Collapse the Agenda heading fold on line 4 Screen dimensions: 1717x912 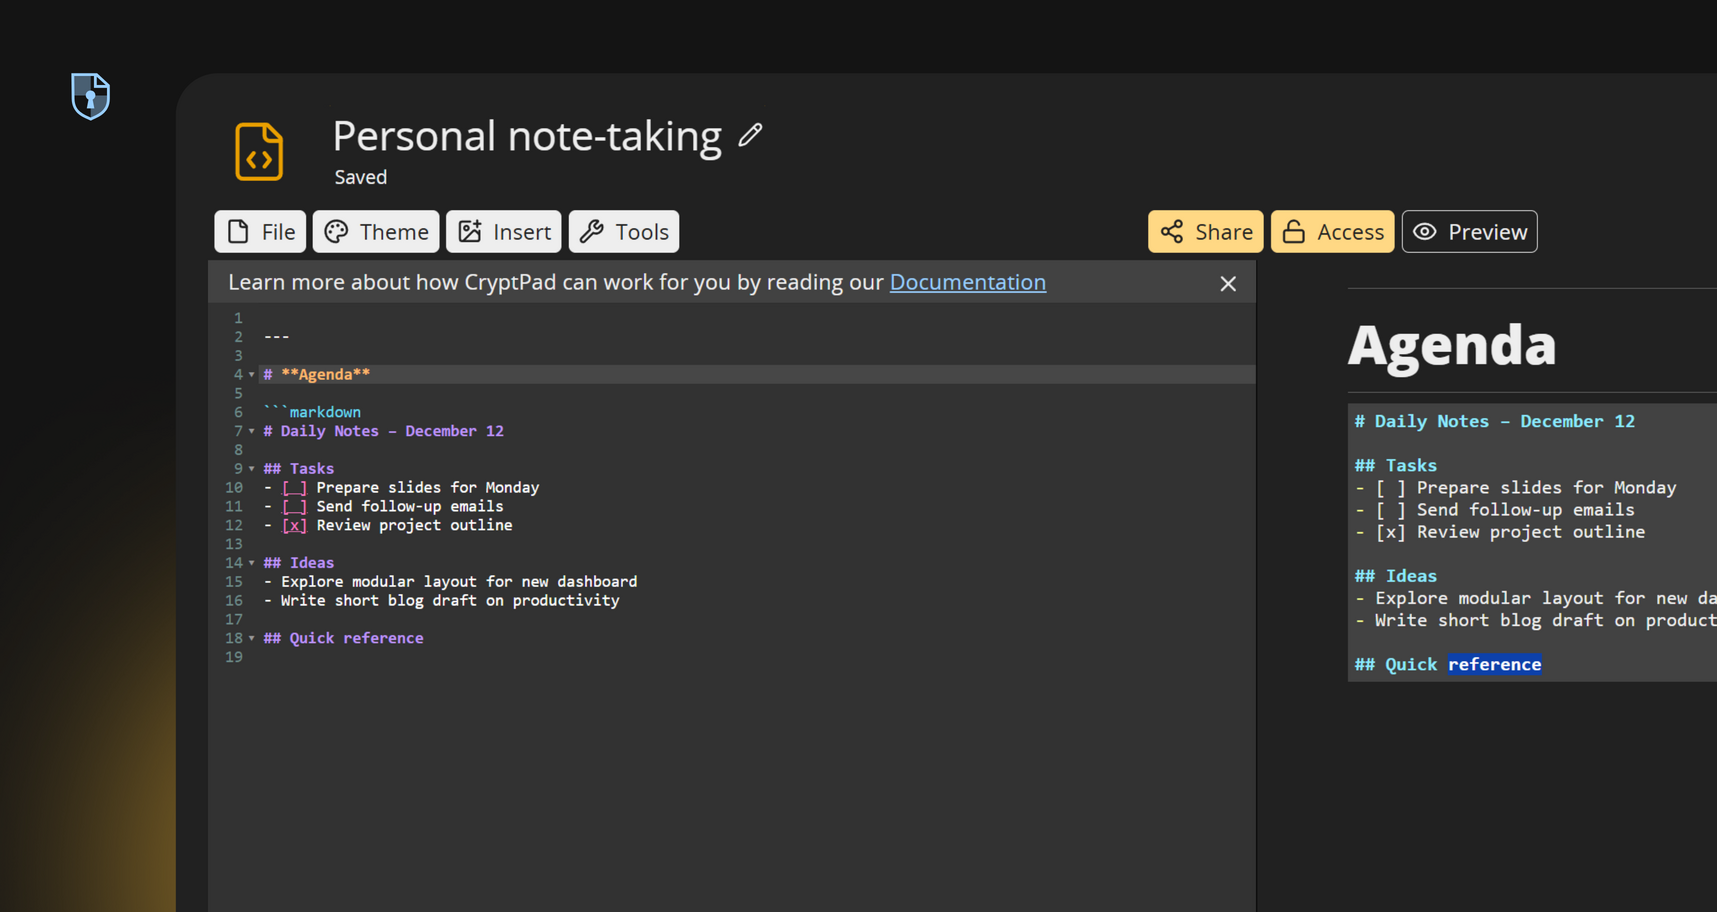tap(252, 375)
